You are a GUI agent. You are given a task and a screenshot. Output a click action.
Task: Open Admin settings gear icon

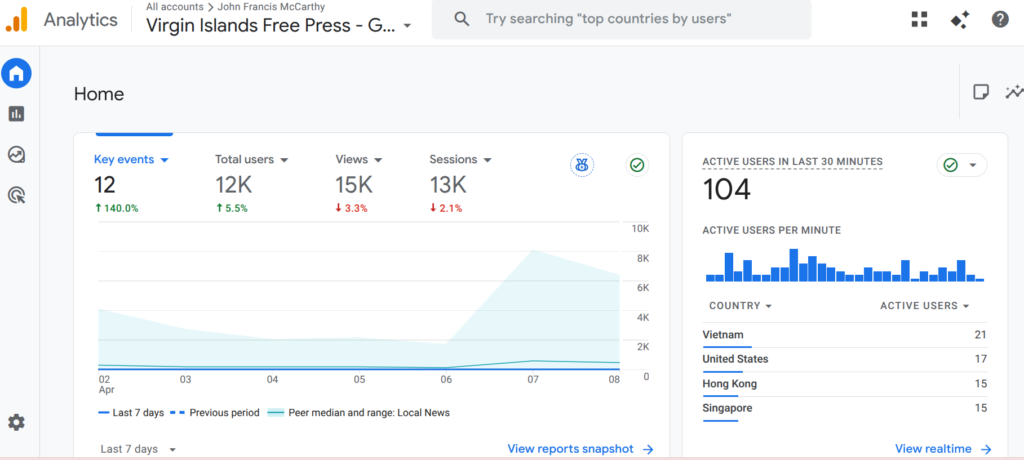(x=17, y=422)
